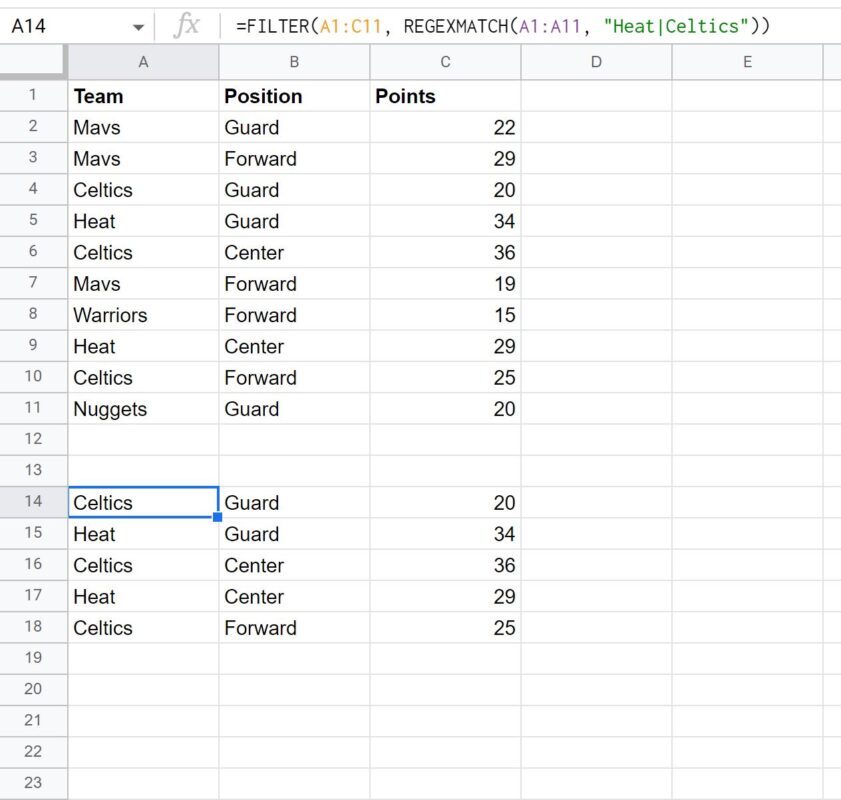This screenshot has width=841, height=800.
Task: Select the Mavs cell in row 2
Action: click(x=143, y=127)
